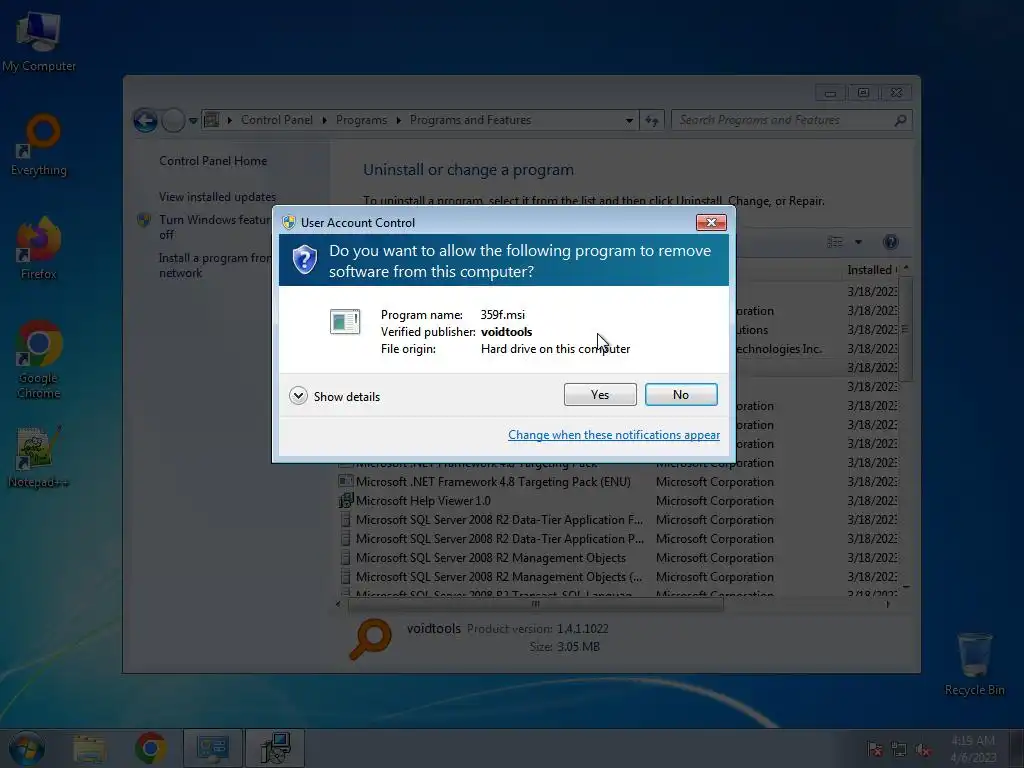This screenshot has height=768, width=1024.
Task: Open recent pages dropdown beside navigation buttons
Action: [193, 121]
